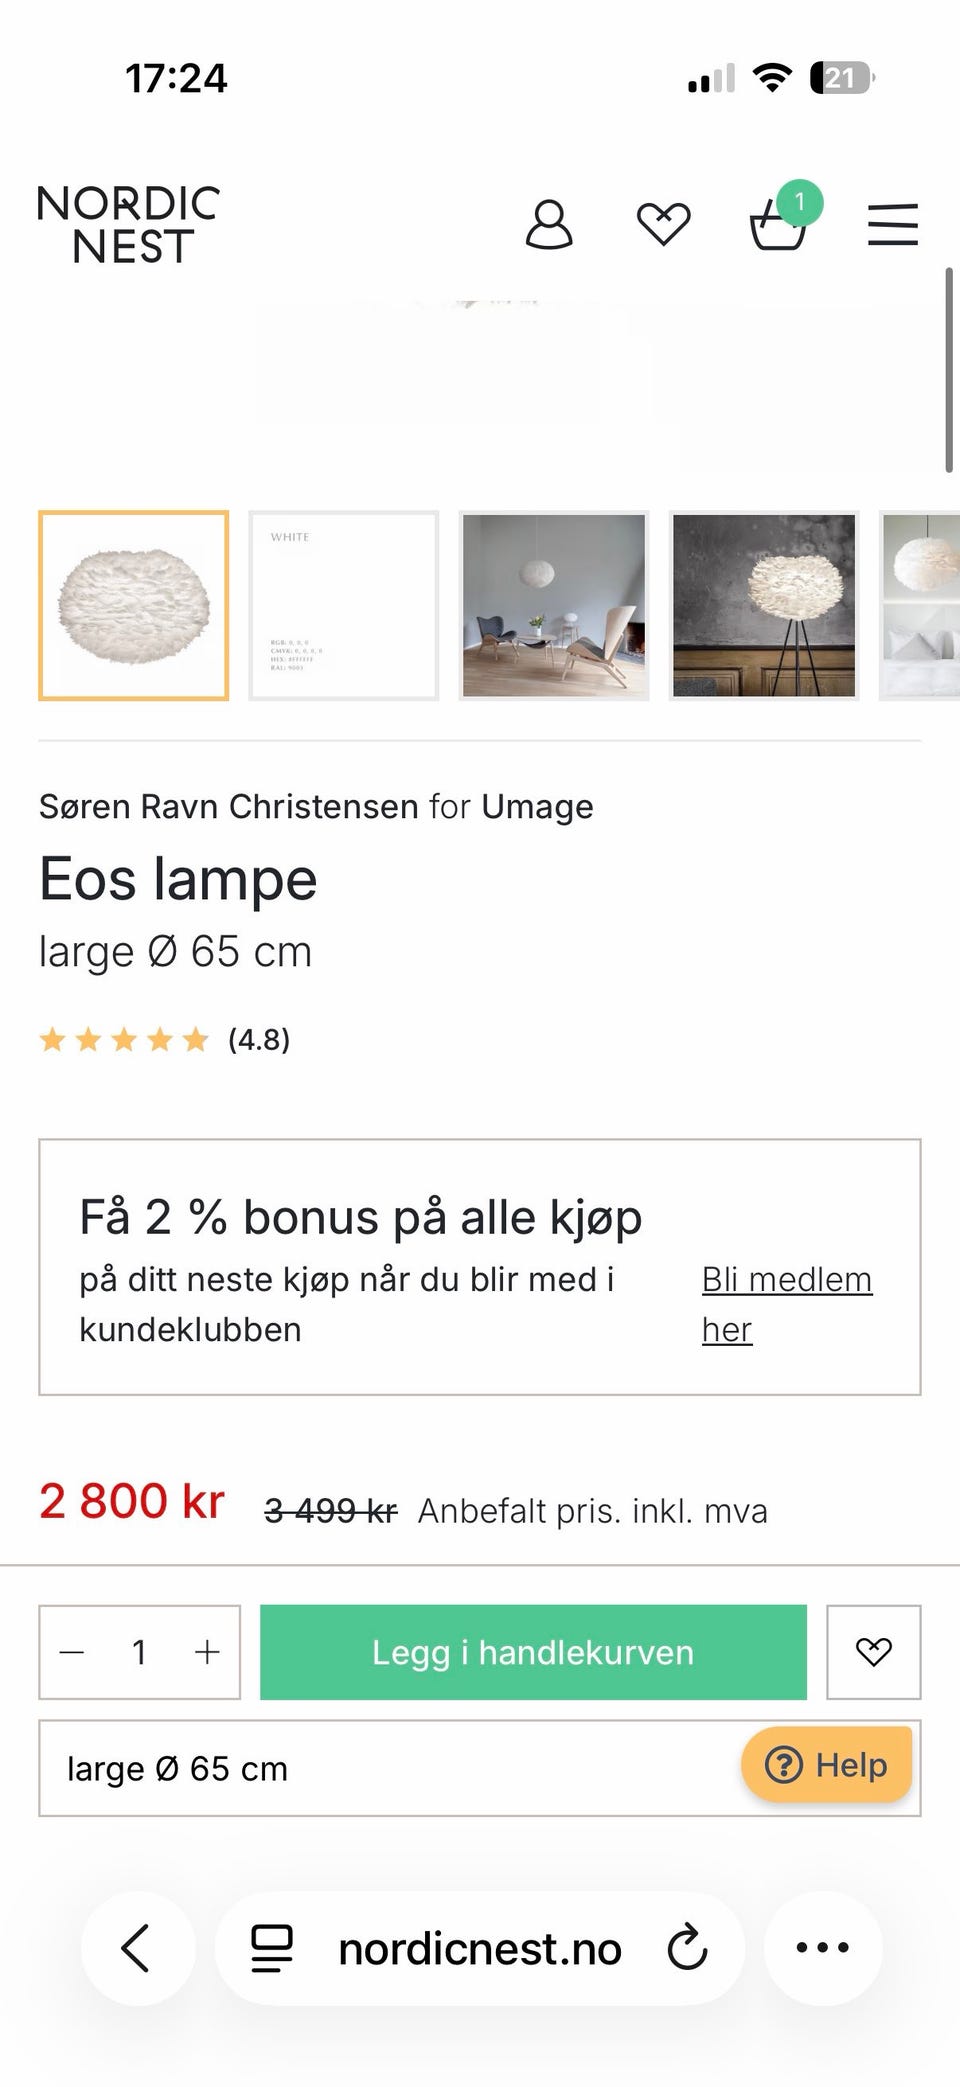This screenshot has width=960, height=2087.
Task: Open the favorites heart icon in header
Action: [x=664, y=224]
